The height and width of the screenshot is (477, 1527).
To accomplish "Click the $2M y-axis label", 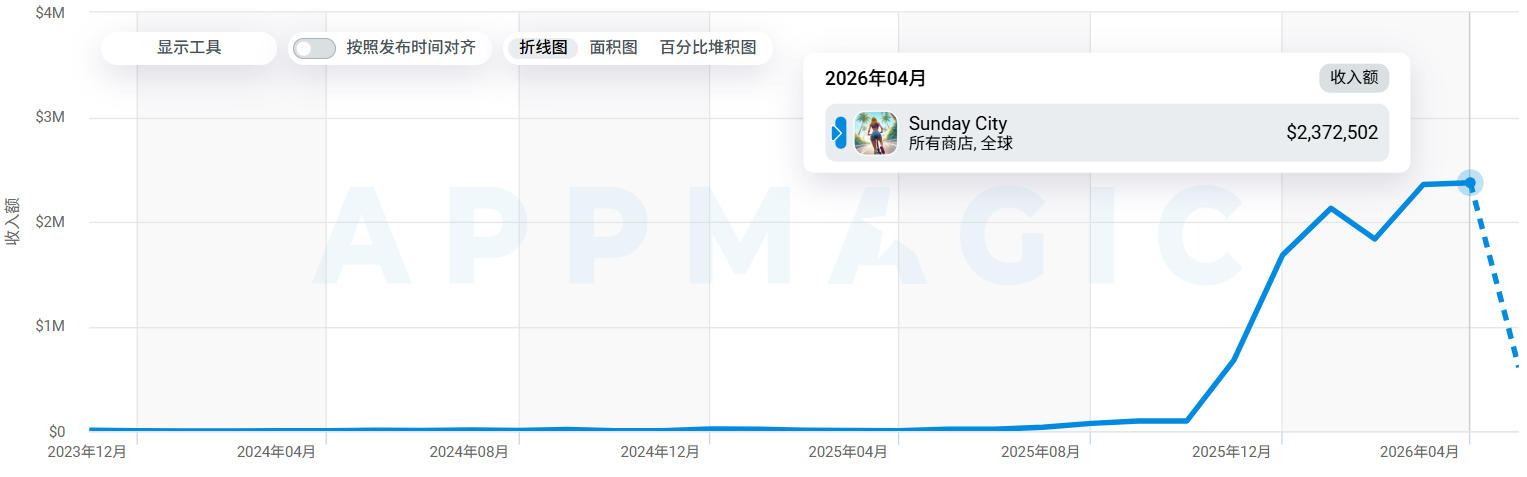I will coord(50,222).
